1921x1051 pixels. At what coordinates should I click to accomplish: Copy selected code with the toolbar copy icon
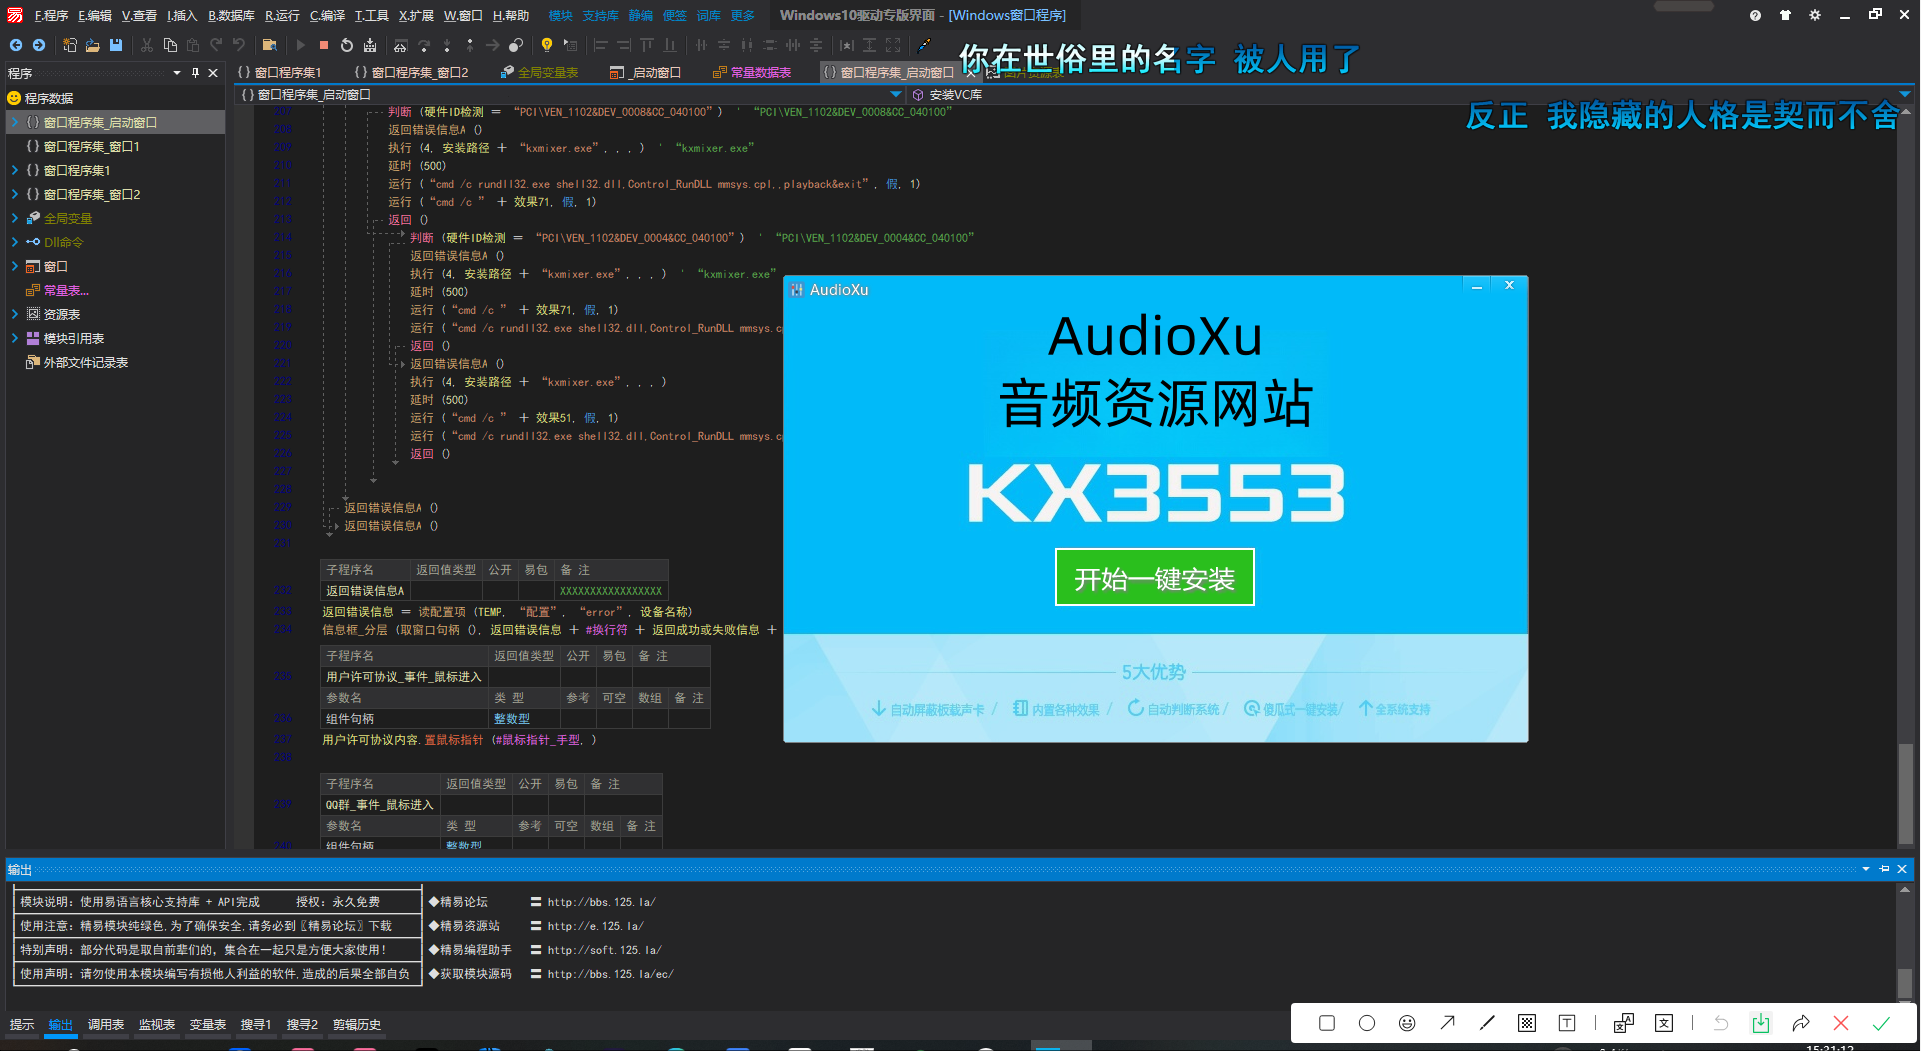coord(170,45)
